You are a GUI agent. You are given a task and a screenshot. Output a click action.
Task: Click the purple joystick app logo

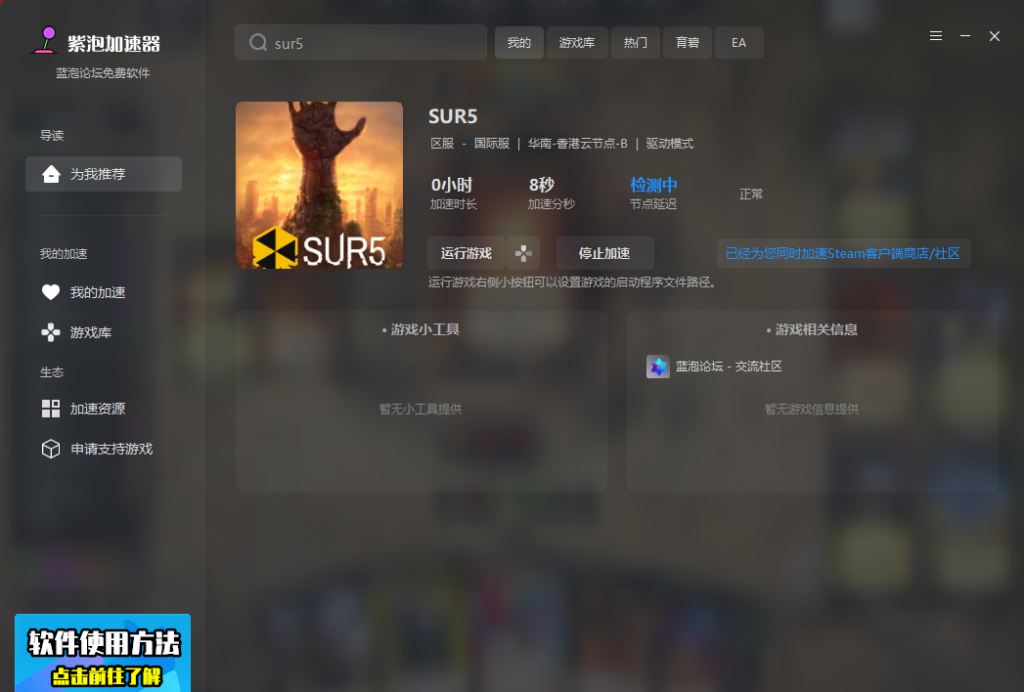[x=46, y=40]
